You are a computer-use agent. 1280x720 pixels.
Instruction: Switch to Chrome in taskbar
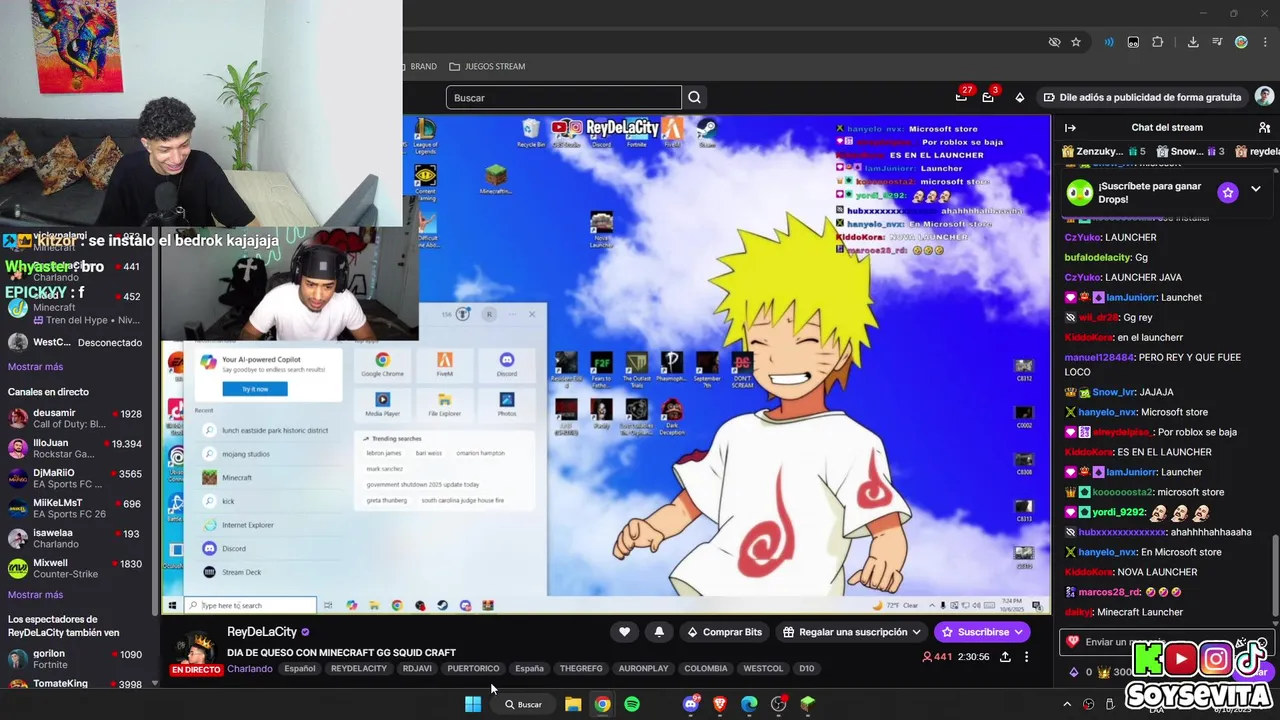pos(602,704)
